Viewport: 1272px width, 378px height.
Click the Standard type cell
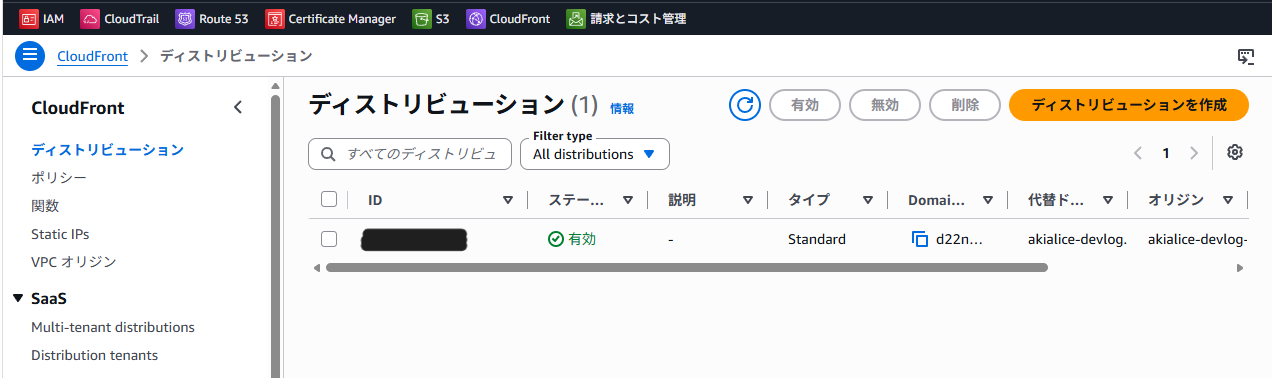point(817,239)
